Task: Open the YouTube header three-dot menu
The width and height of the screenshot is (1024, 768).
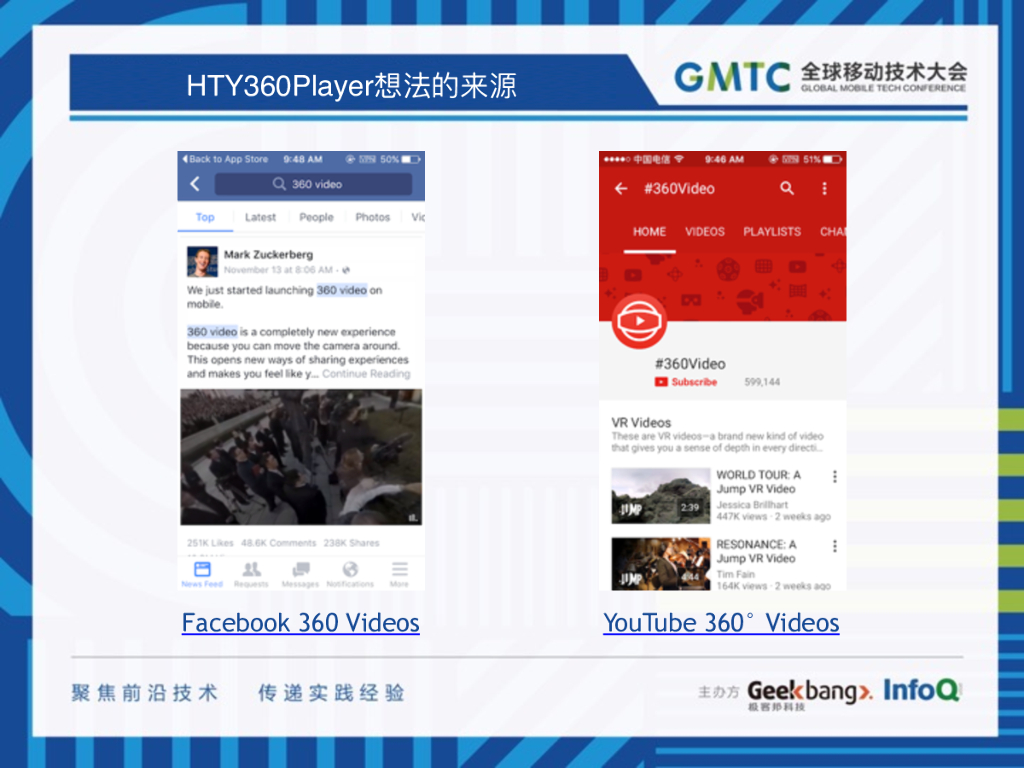Action: (824, 189)
